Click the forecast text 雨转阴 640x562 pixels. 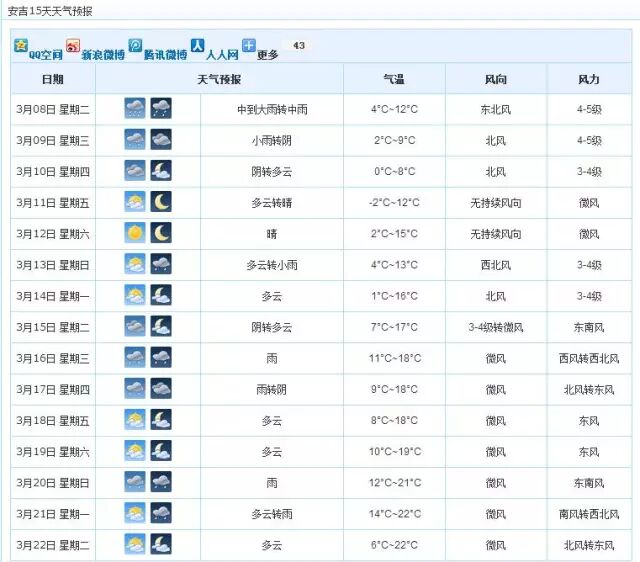[x=272, y=389]
